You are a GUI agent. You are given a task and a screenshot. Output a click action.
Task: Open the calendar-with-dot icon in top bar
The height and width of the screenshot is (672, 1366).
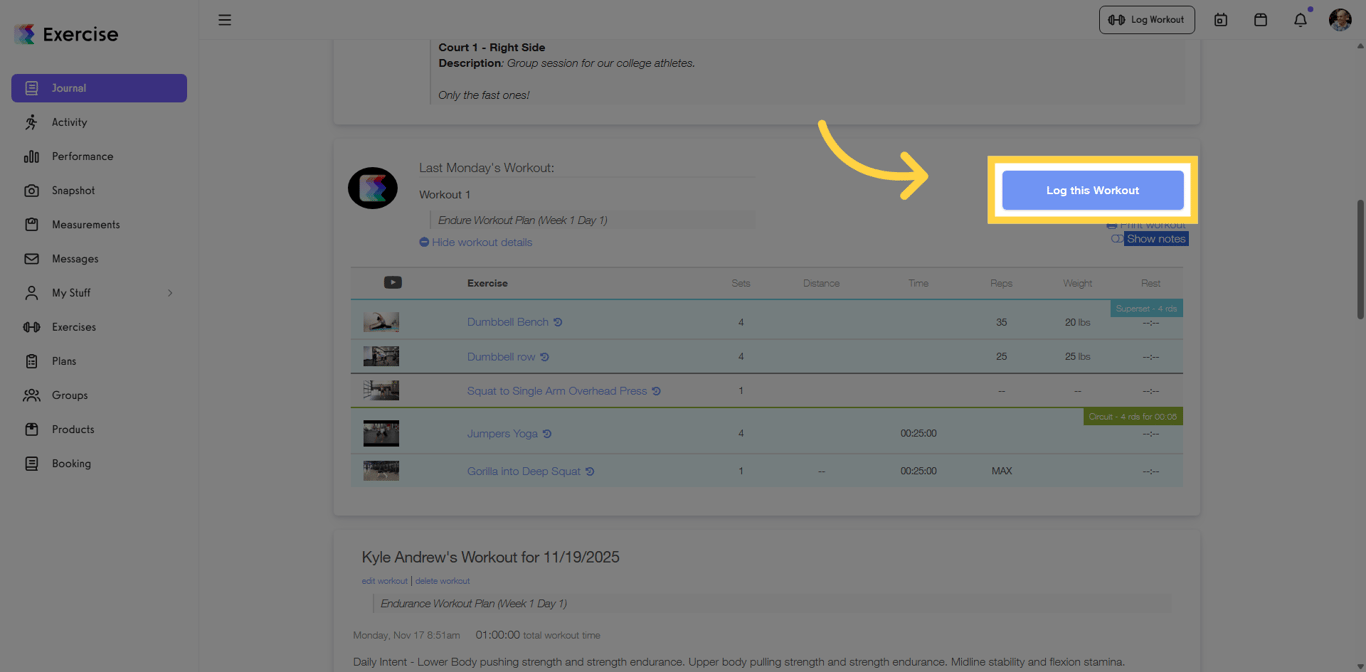pos(1220,20)
